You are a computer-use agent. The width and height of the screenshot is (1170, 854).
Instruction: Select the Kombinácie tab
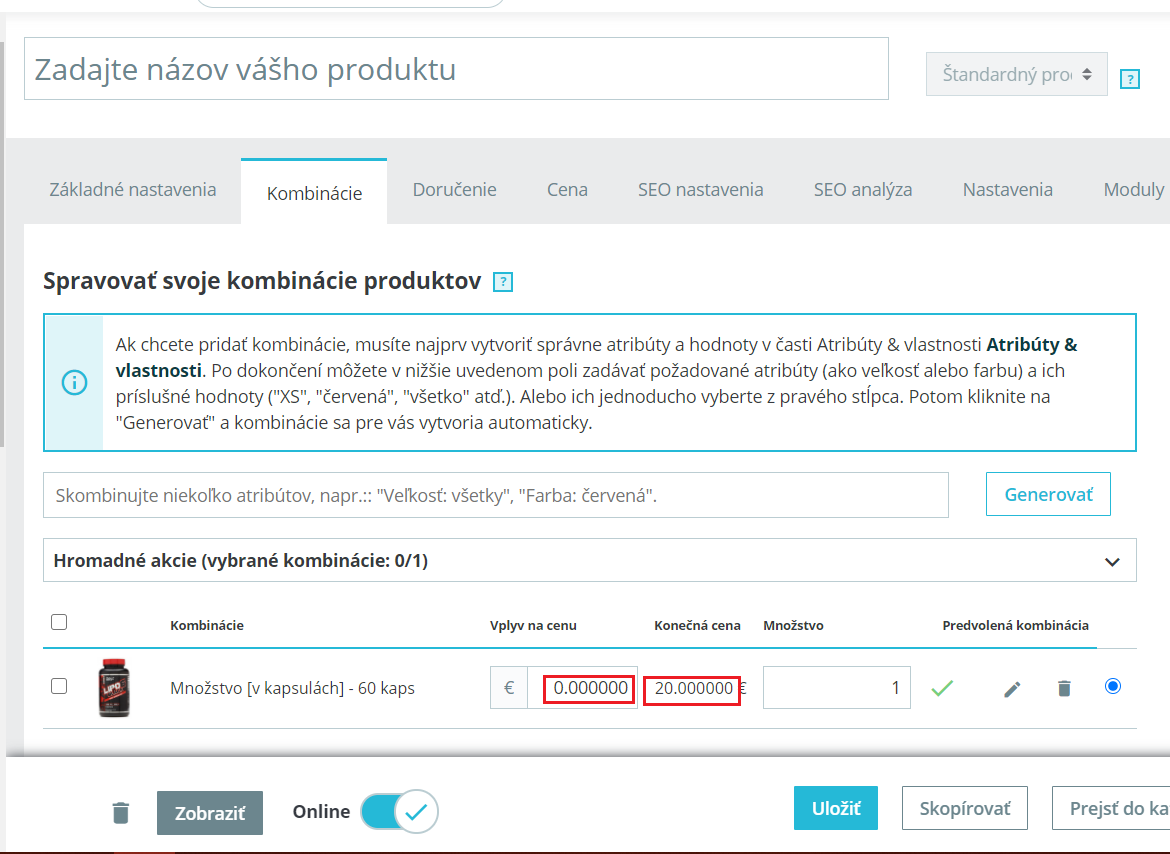point(314,192)
